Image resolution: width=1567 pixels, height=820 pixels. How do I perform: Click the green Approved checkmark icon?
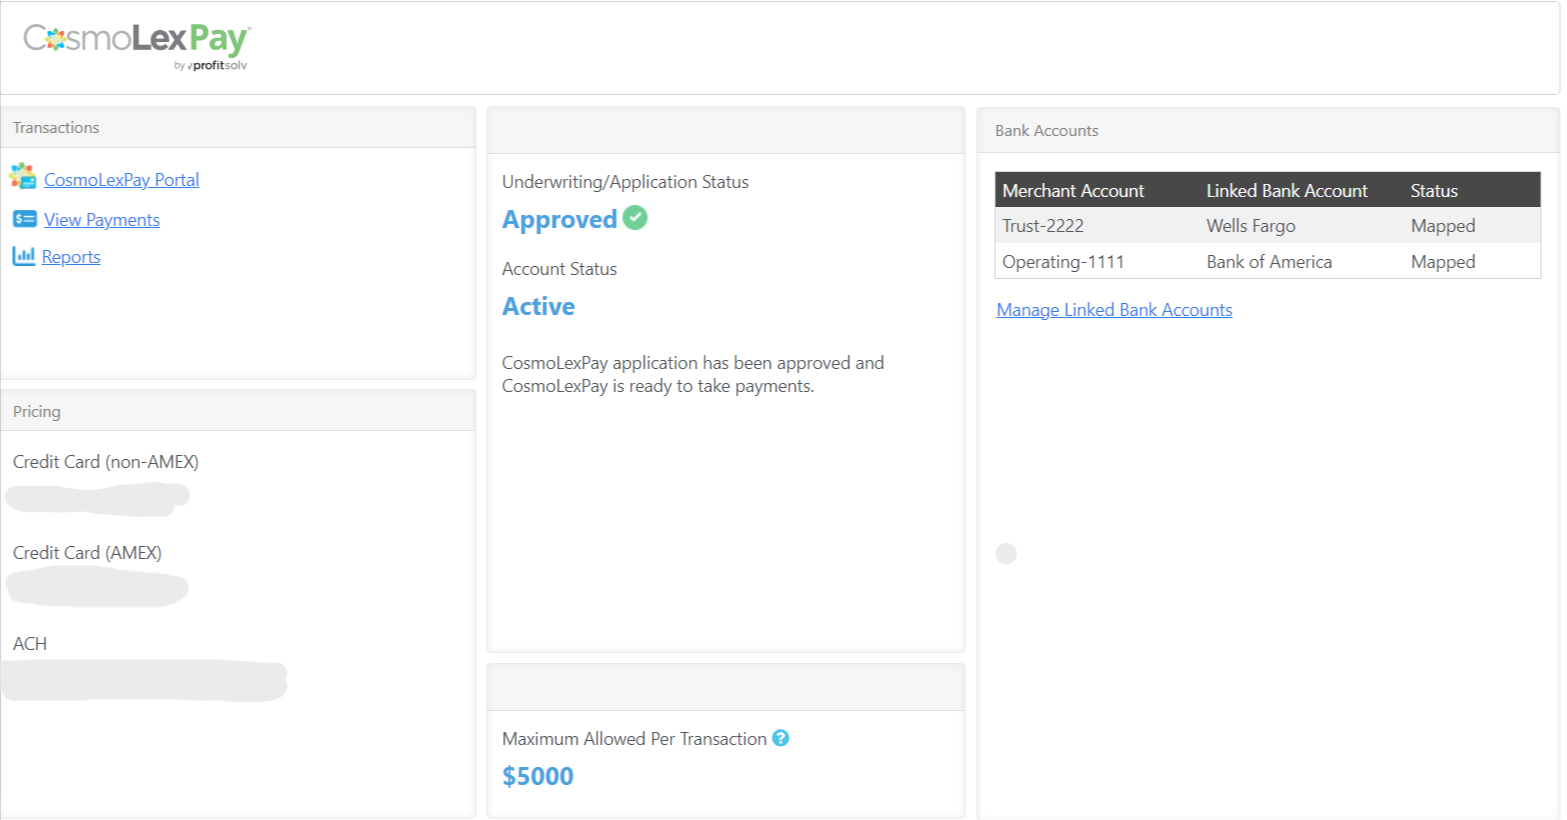tap(635, 217)
